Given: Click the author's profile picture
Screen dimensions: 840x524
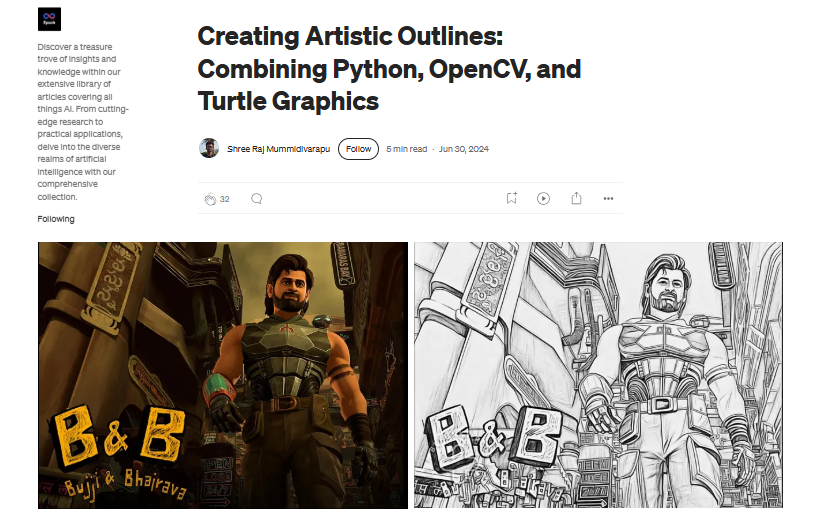Looking at the screenshot, I should pos(209,148).
